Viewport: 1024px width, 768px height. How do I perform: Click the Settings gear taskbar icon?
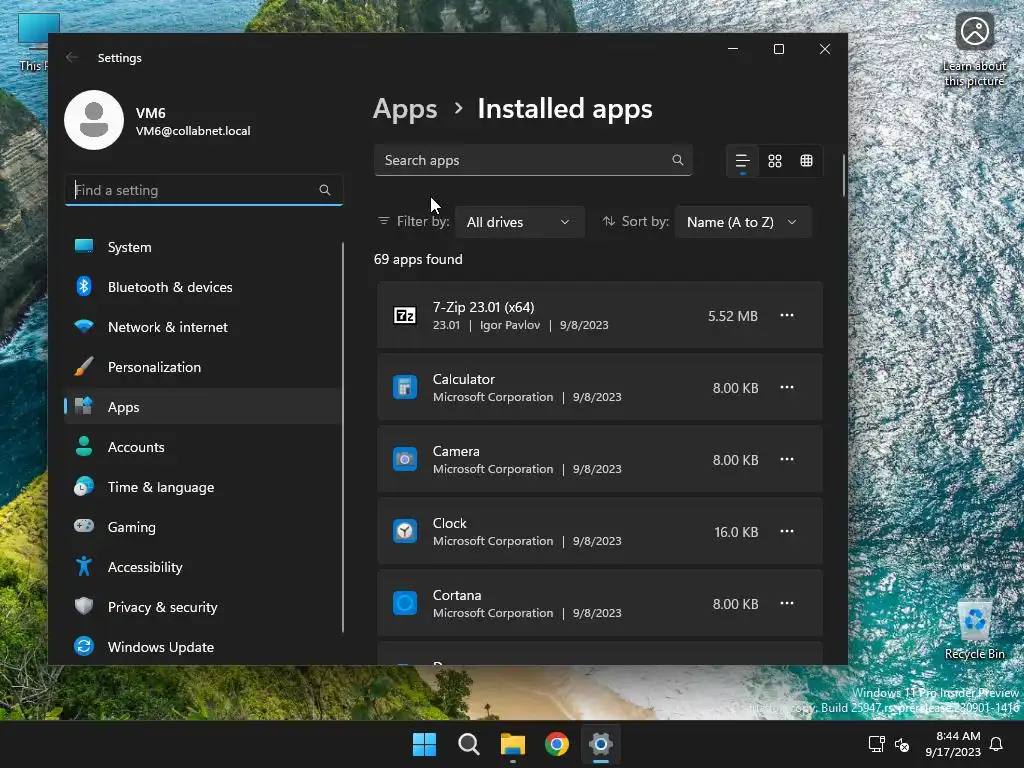(601, 744)
